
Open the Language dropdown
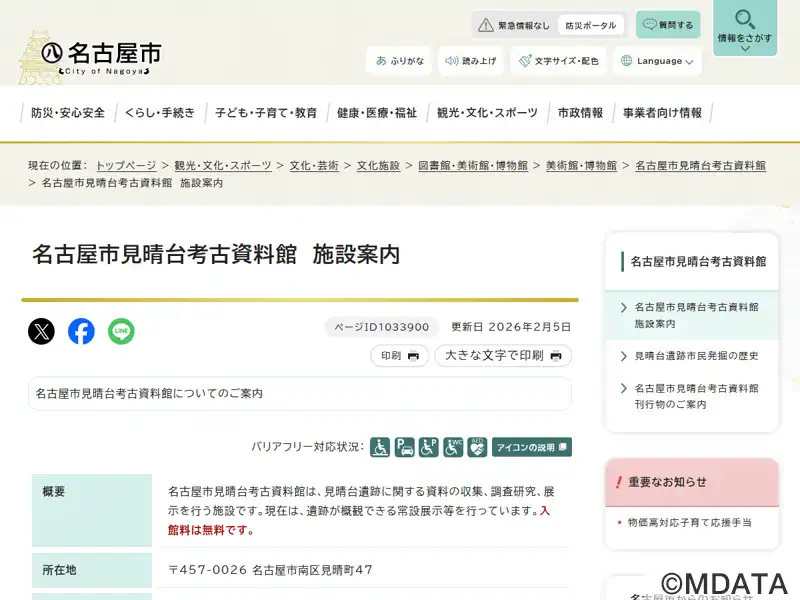[657, 61]
